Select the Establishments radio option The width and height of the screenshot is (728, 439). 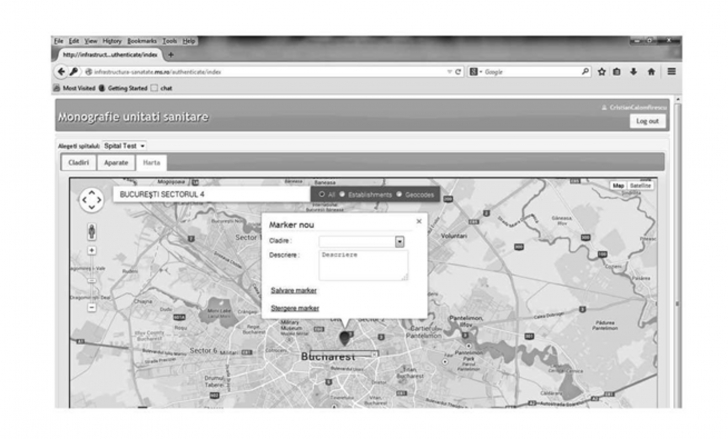pos(343,194)
